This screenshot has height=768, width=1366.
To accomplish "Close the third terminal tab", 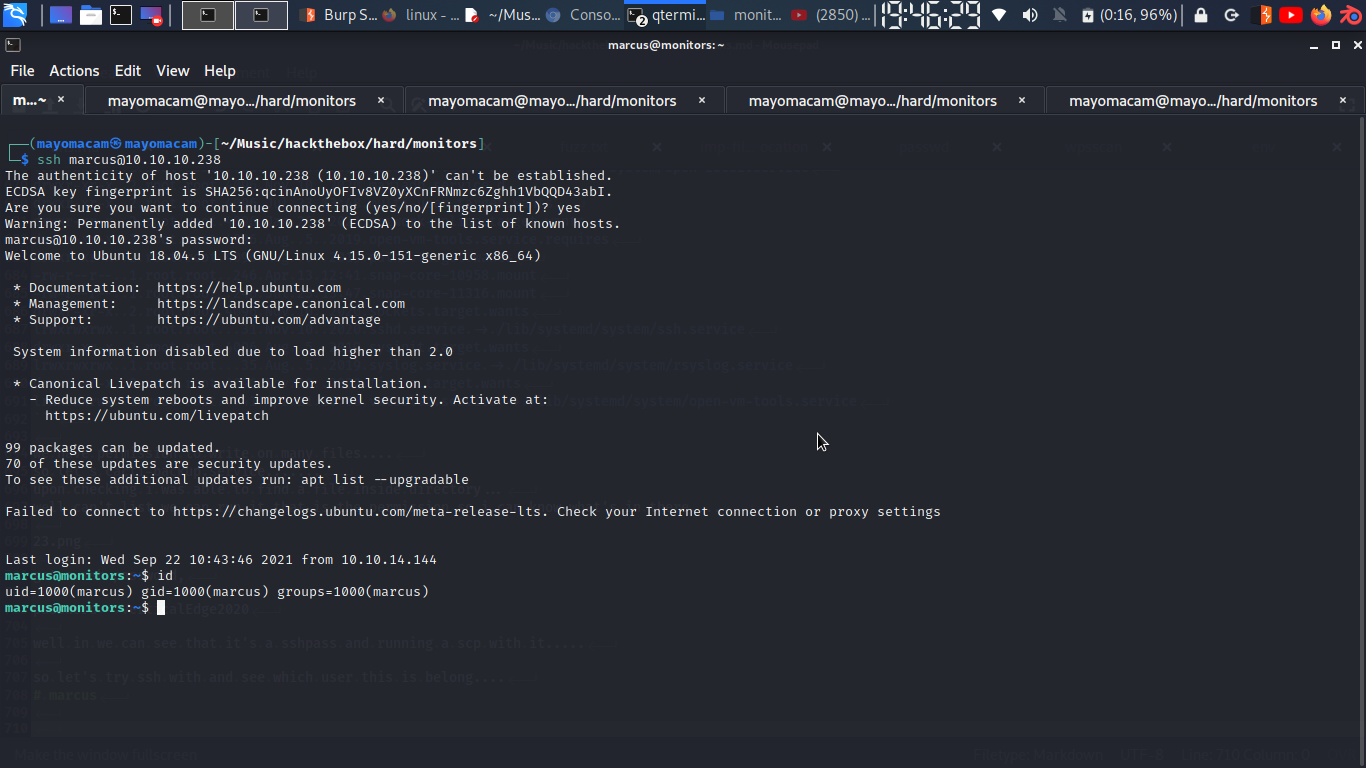I will pyautogui.click(x=702, y=100).
